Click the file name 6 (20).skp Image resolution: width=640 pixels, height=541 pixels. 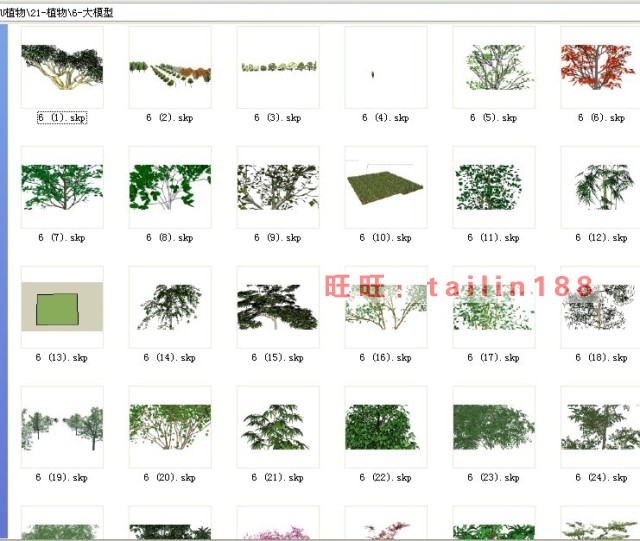[x=170, y=477]
